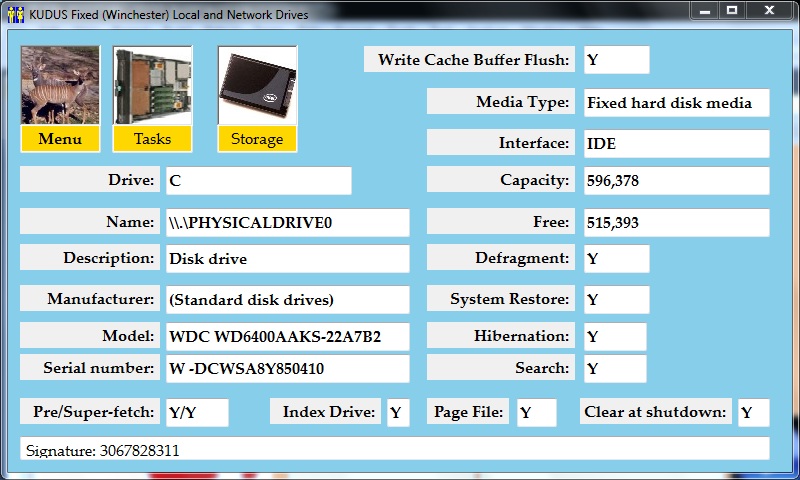
Task: Click the SSD drive Storage image
Action: [257, 85]
